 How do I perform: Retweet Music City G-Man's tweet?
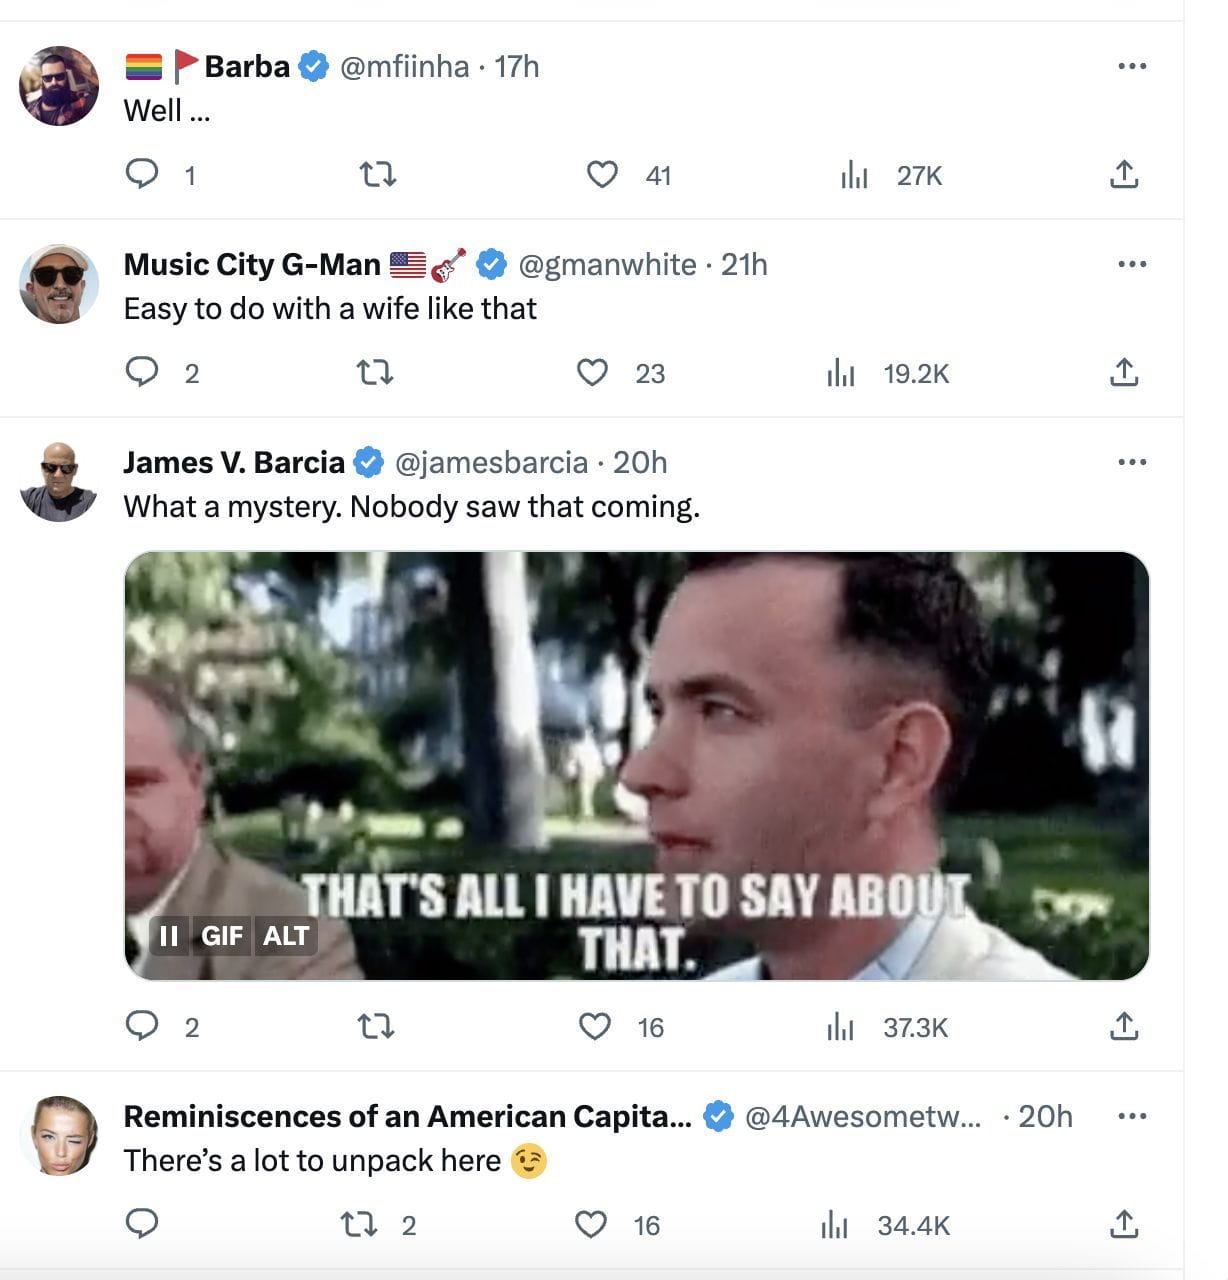(375, 373)
